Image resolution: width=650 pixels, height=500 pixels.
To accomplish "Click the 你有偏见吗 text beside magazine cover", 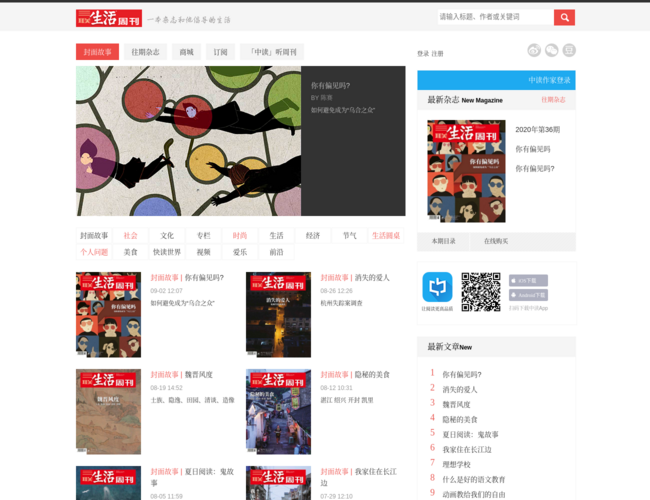I will tap(533, 149).
